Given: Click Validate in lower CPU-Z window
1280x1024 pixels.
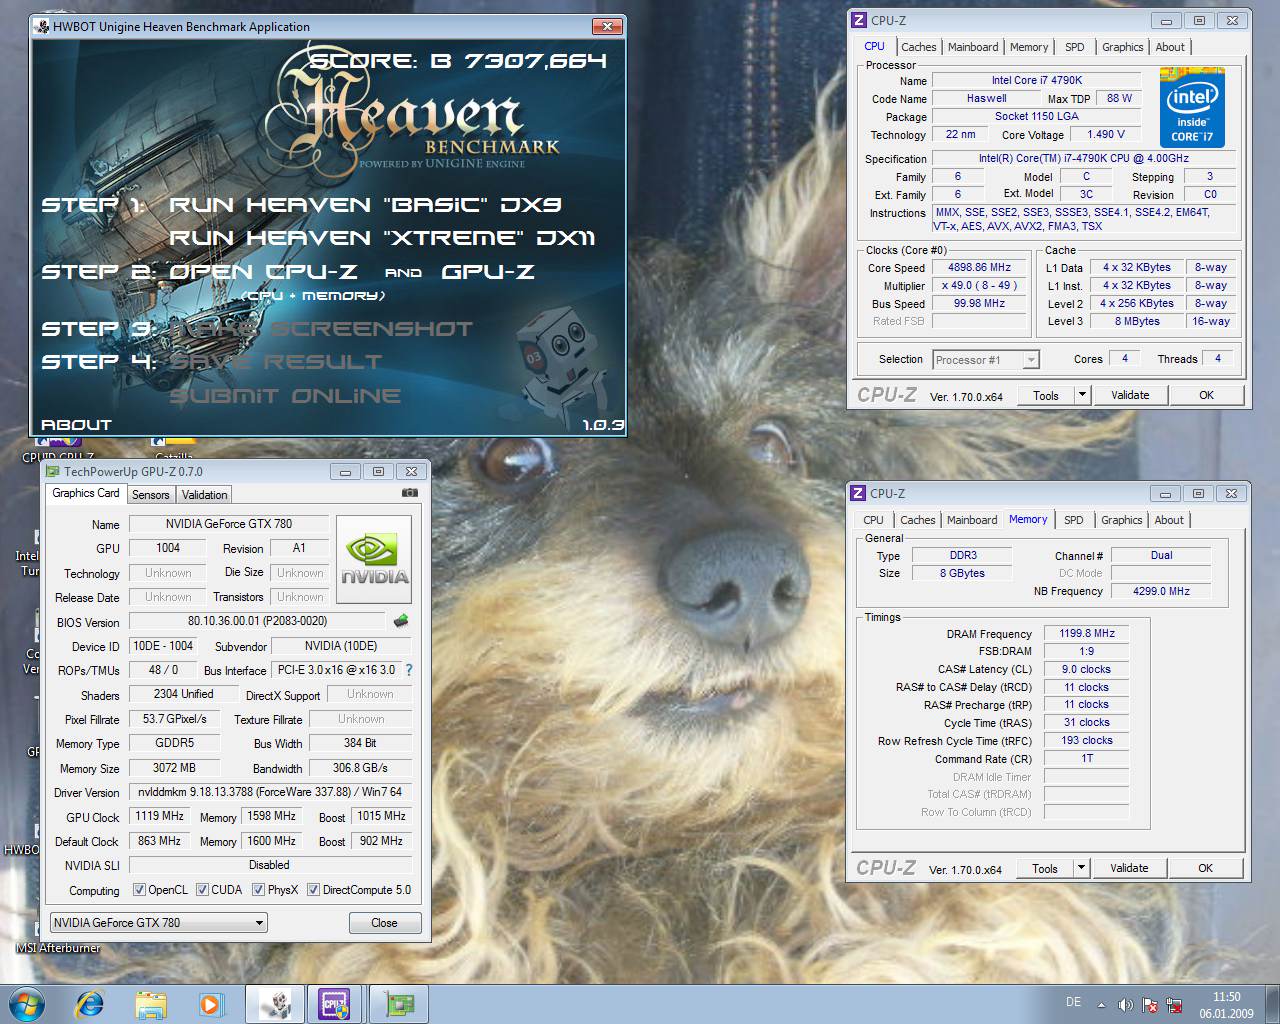Looking at the screenshot, I should pyautogui.click(x=1130, y=868).
